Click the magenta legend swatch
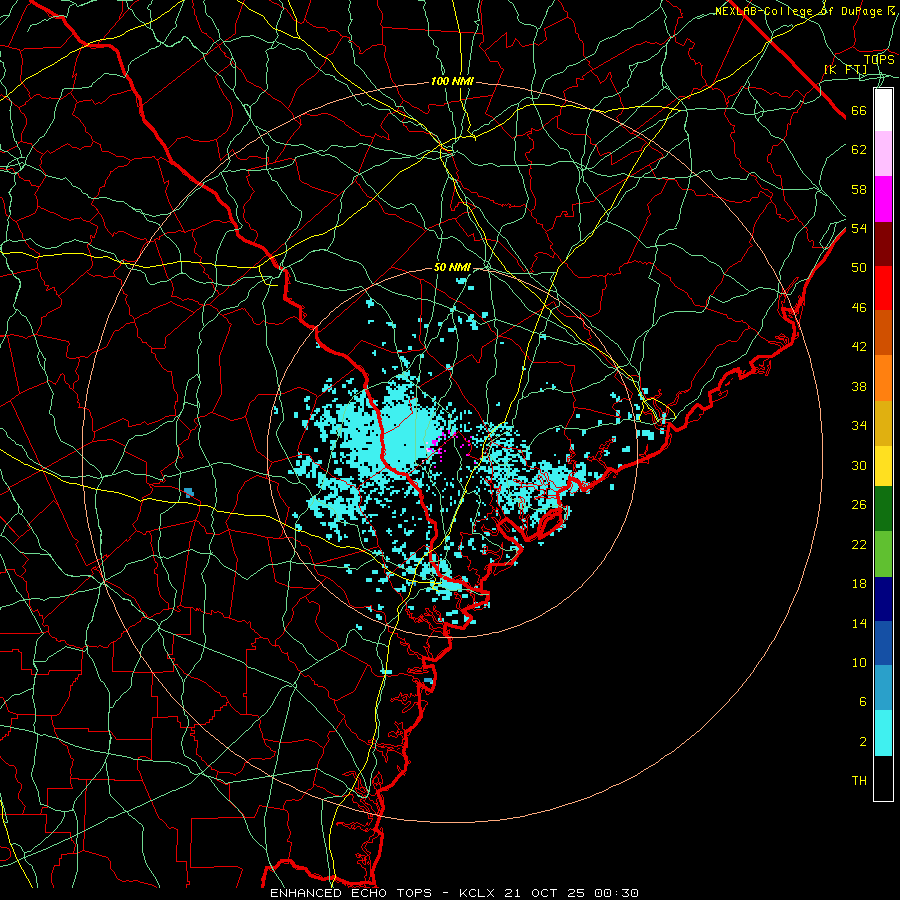The width and height of the screenshot is (900, 900). [x=883, y=199]
